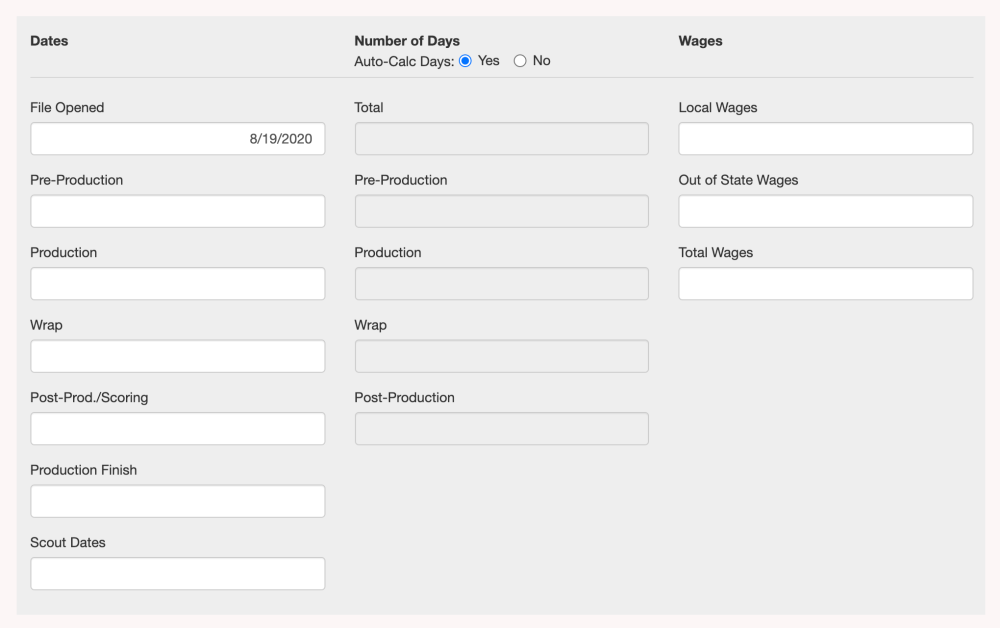Click the File Opened date field
Viewport: 1000px width, 628px height.
pyautogui.click(x=177, y=139)
